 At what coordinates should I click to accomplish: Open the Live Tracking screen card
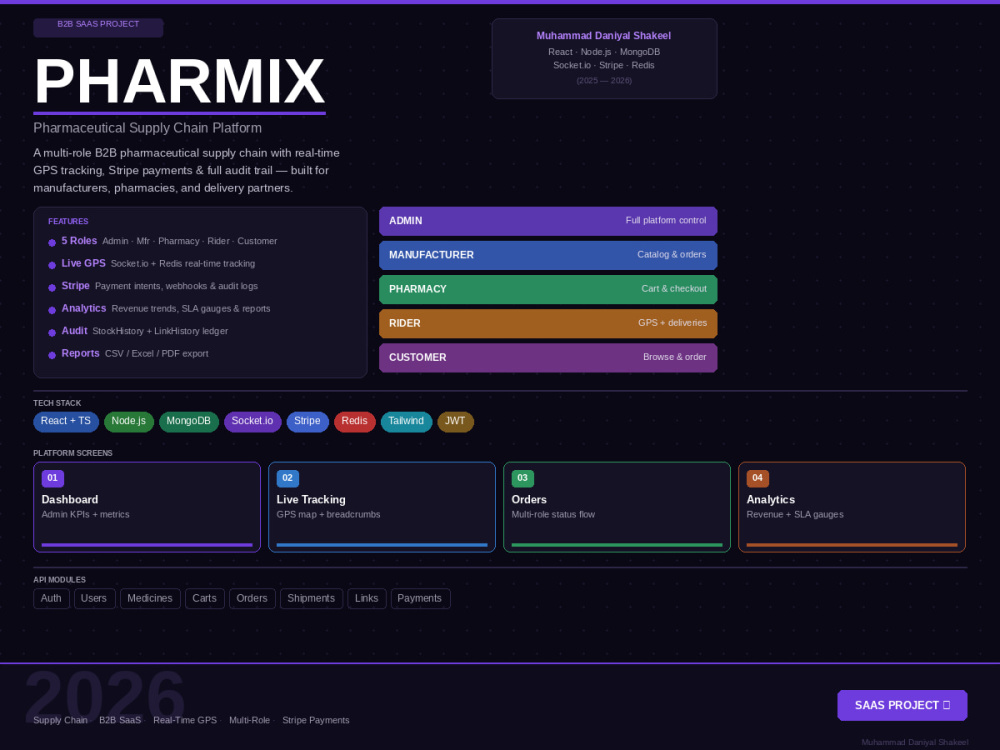coord(382,507)
